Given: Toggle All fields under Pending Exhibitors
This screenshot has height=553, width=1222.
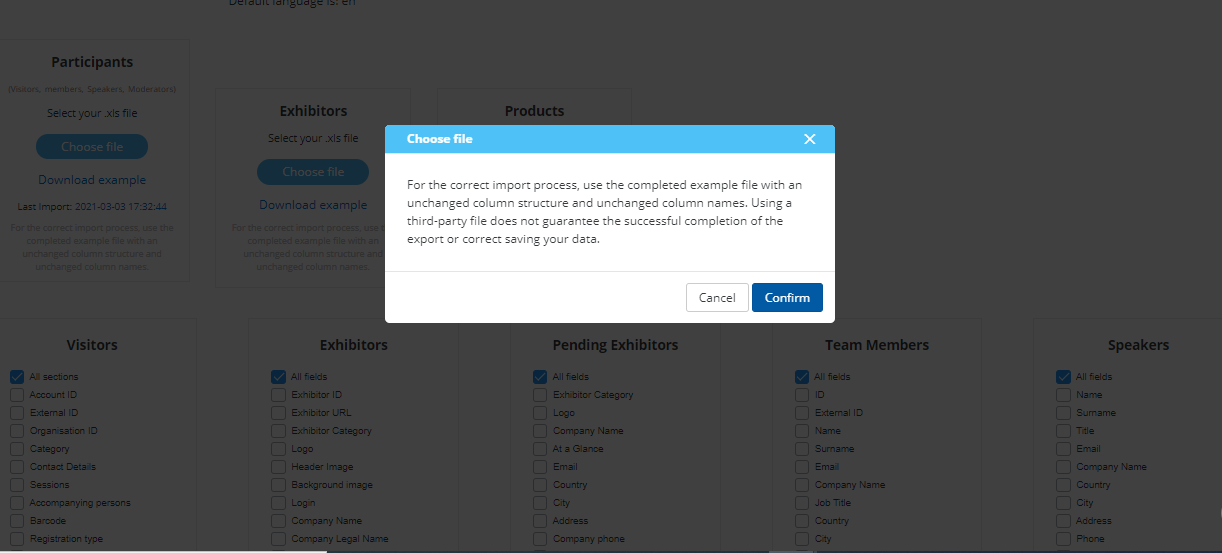Looking at the screenshot, I should pos(540,377).
